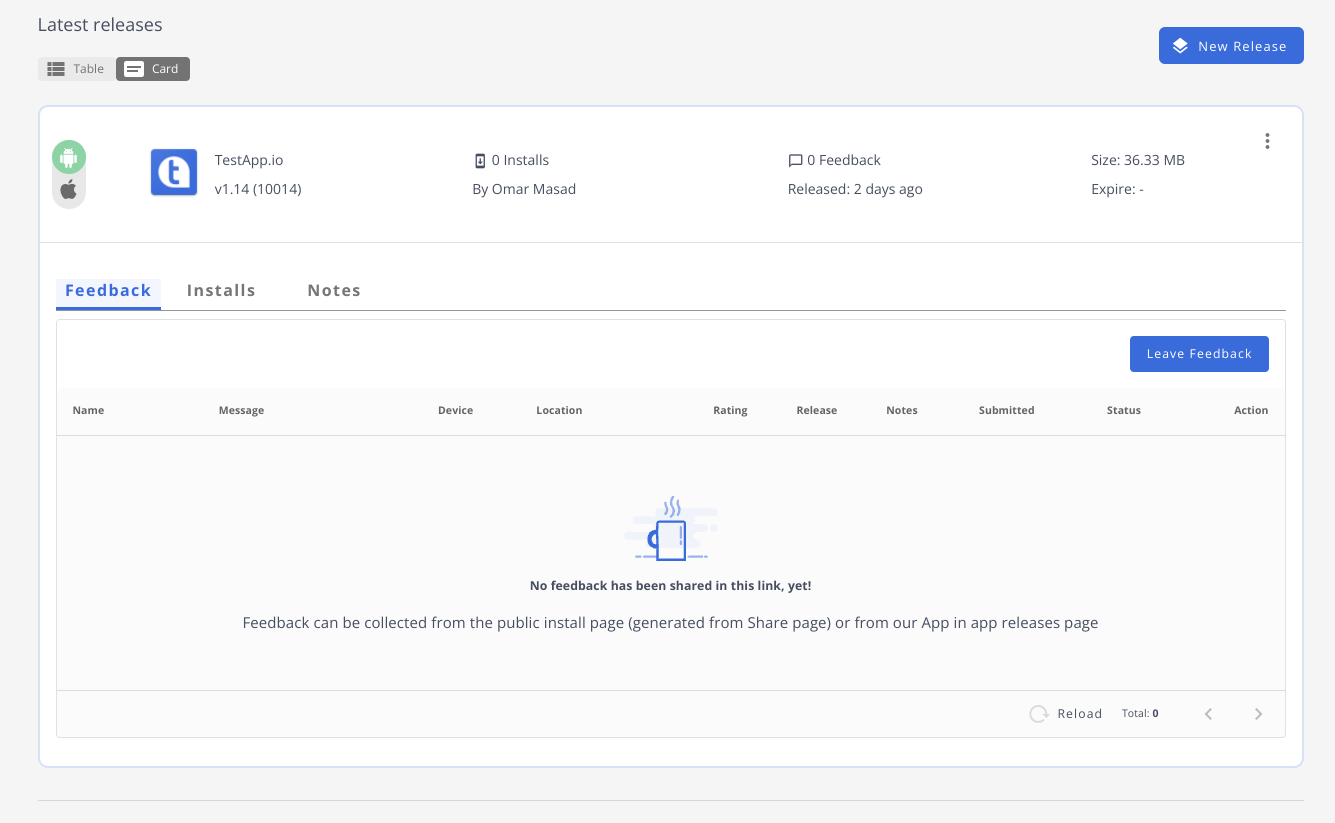Click the Name column header
This screenshot has width=1335, height=823.
[88, 410]
